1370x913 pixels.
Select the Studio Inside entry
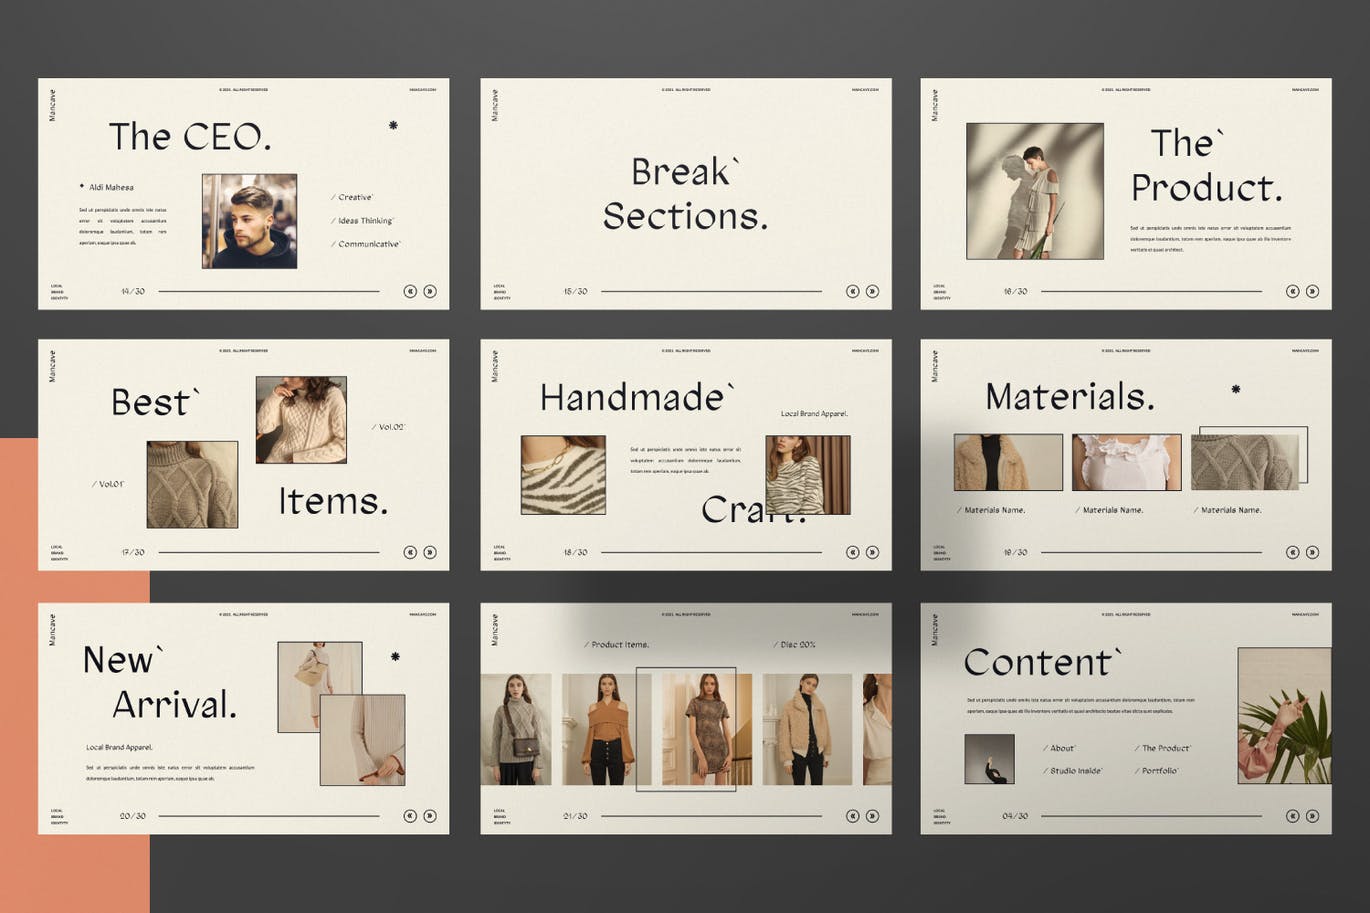click(x=1075, y=771)
